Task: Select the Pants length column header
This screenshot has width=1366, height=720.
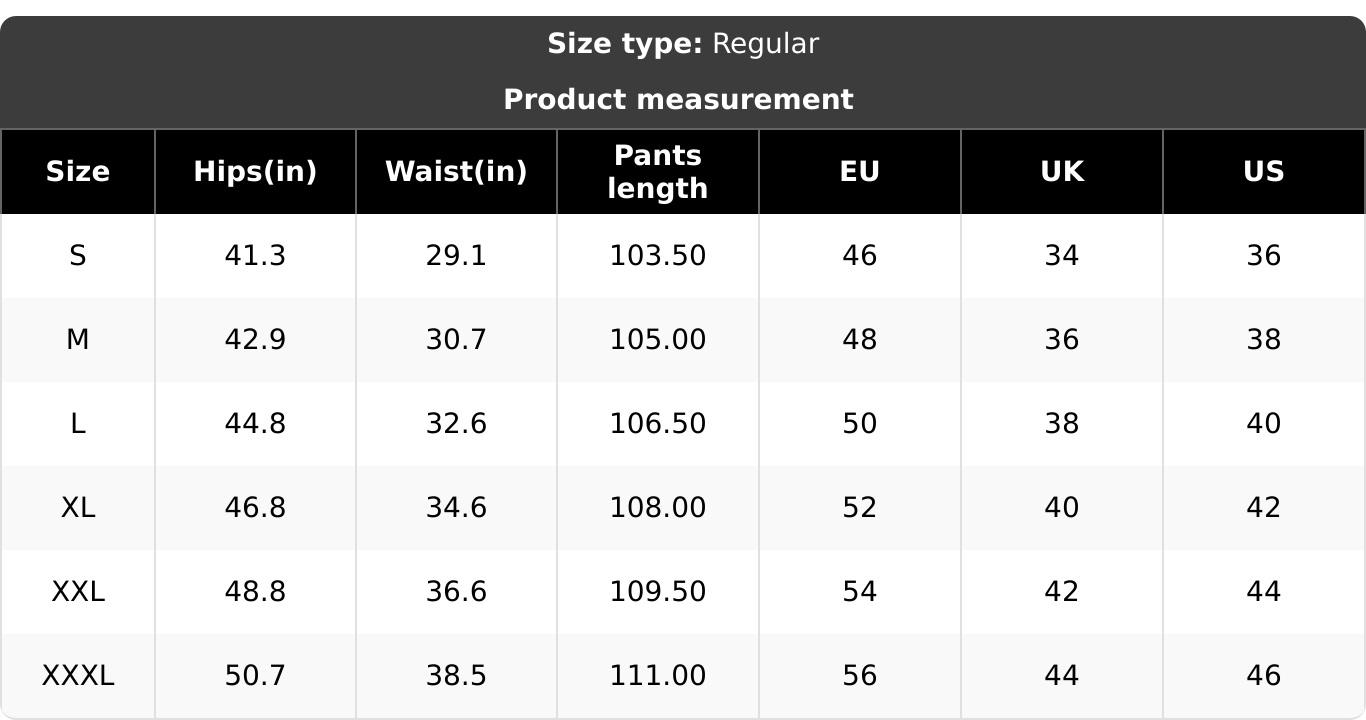Action: click(x=658, y=172)
